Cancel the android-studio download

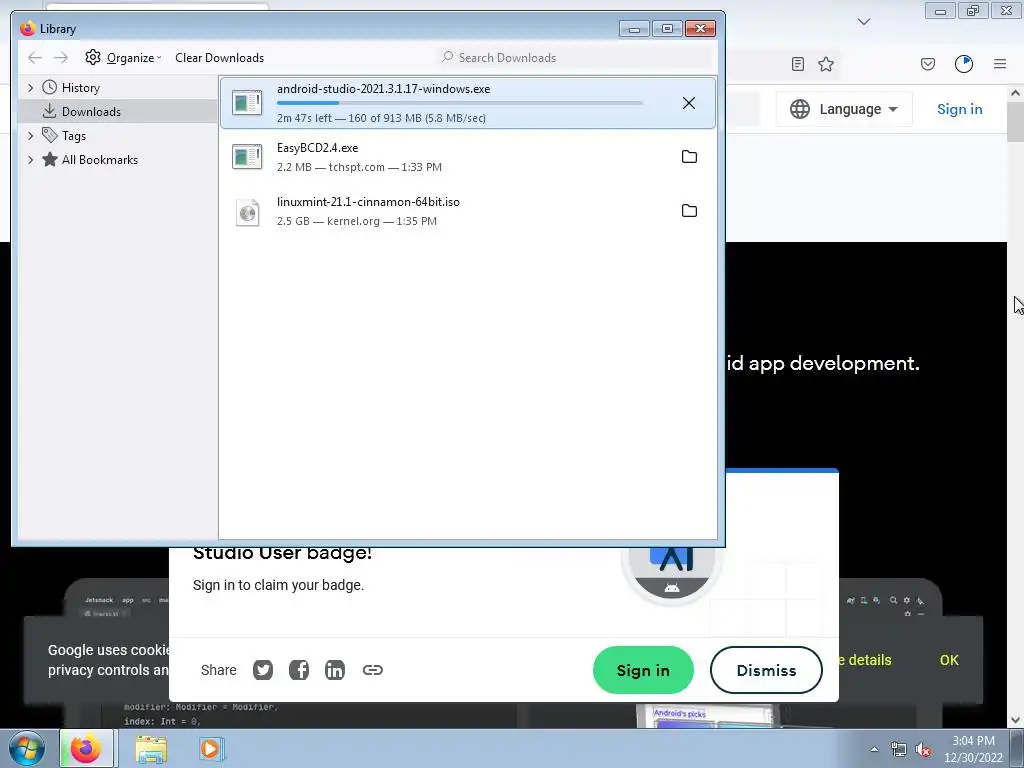[x=688, y=103]
